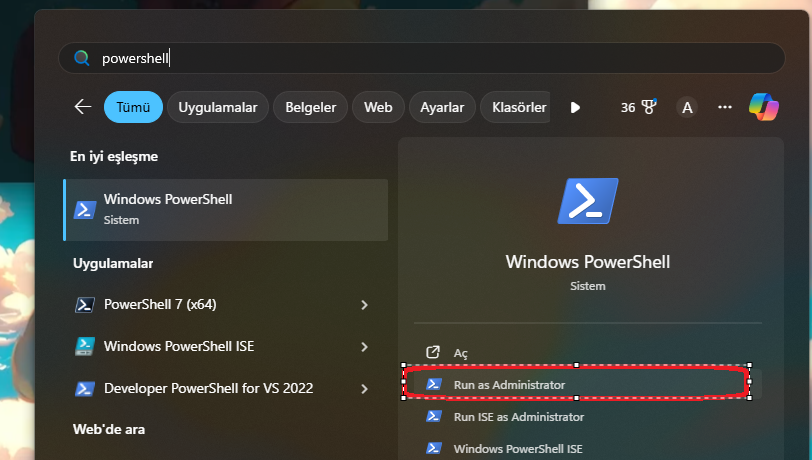Click the Windows PowerShell ISE result icon
Viewport: 812px width, 460px height.
(85, 347)
